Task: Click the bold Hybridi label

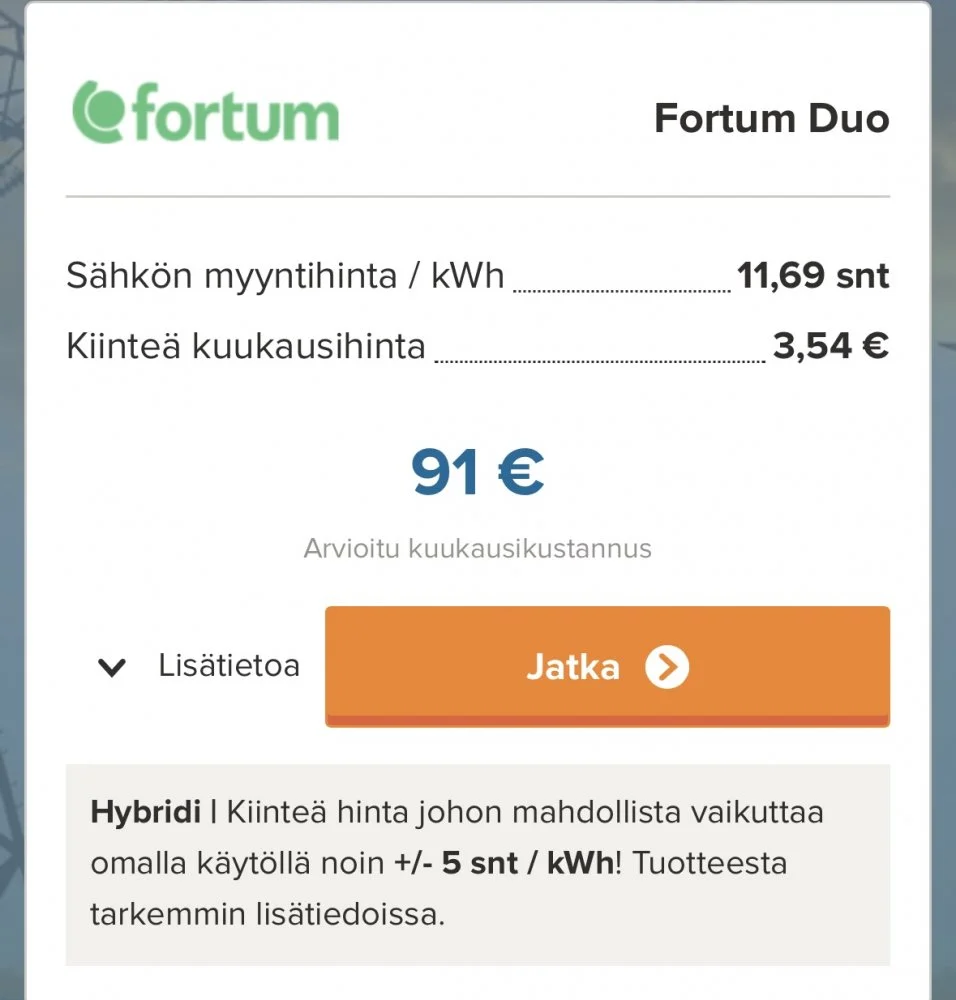Action: (x=145, y=812)
